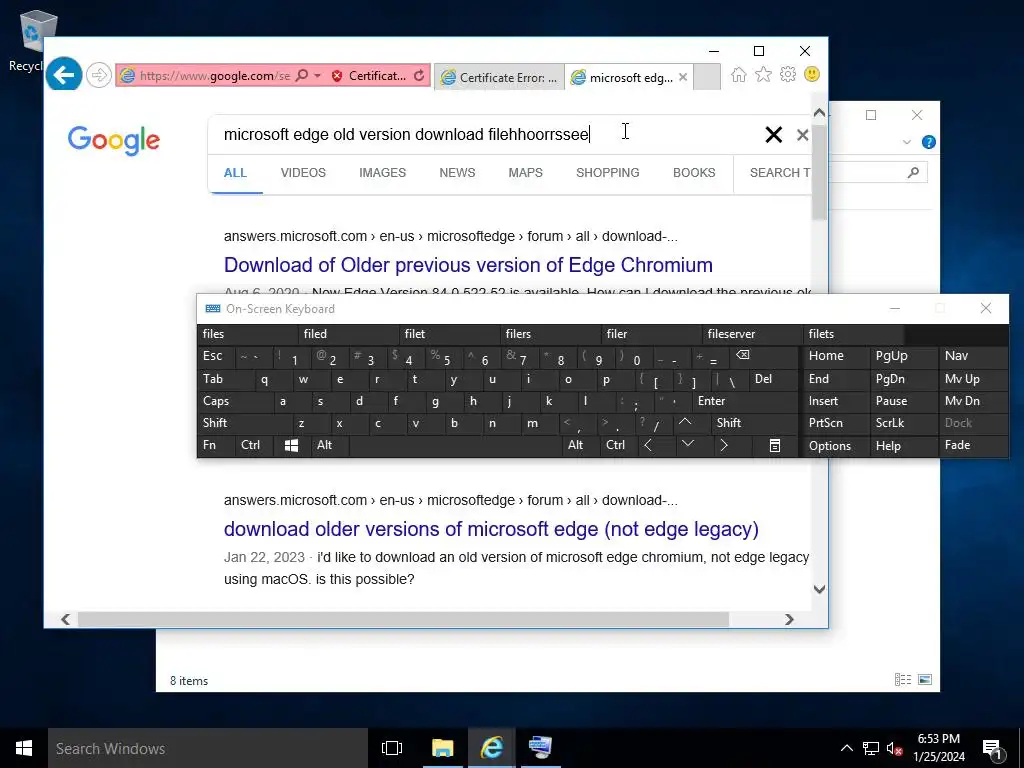The width and height of the screenshot is (1024, 768).
Task: Toggle Fn key on On-Screen Keyboard
Action: point(216,445)
